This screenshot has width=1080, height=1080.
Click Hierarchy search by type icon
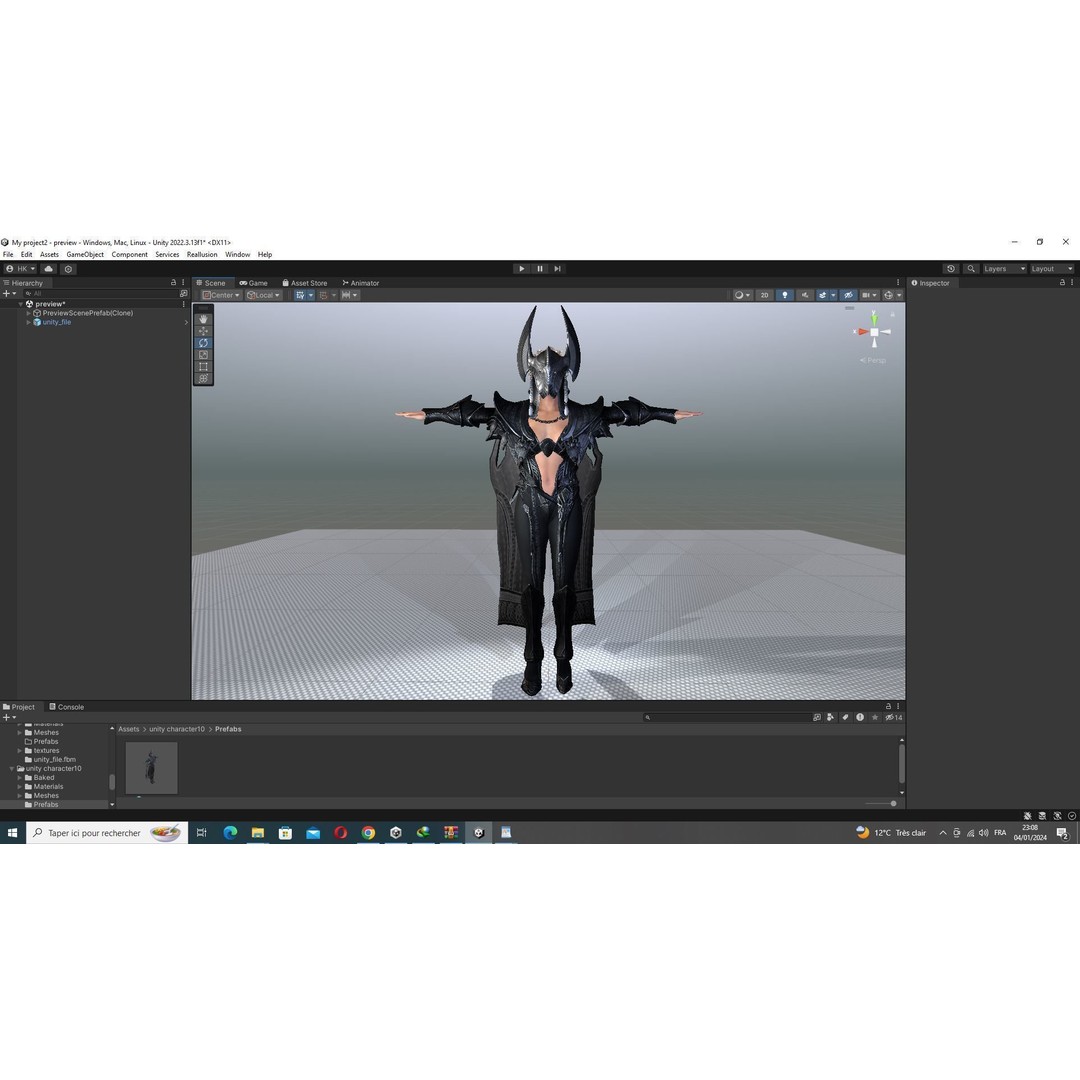pos(183,293)
